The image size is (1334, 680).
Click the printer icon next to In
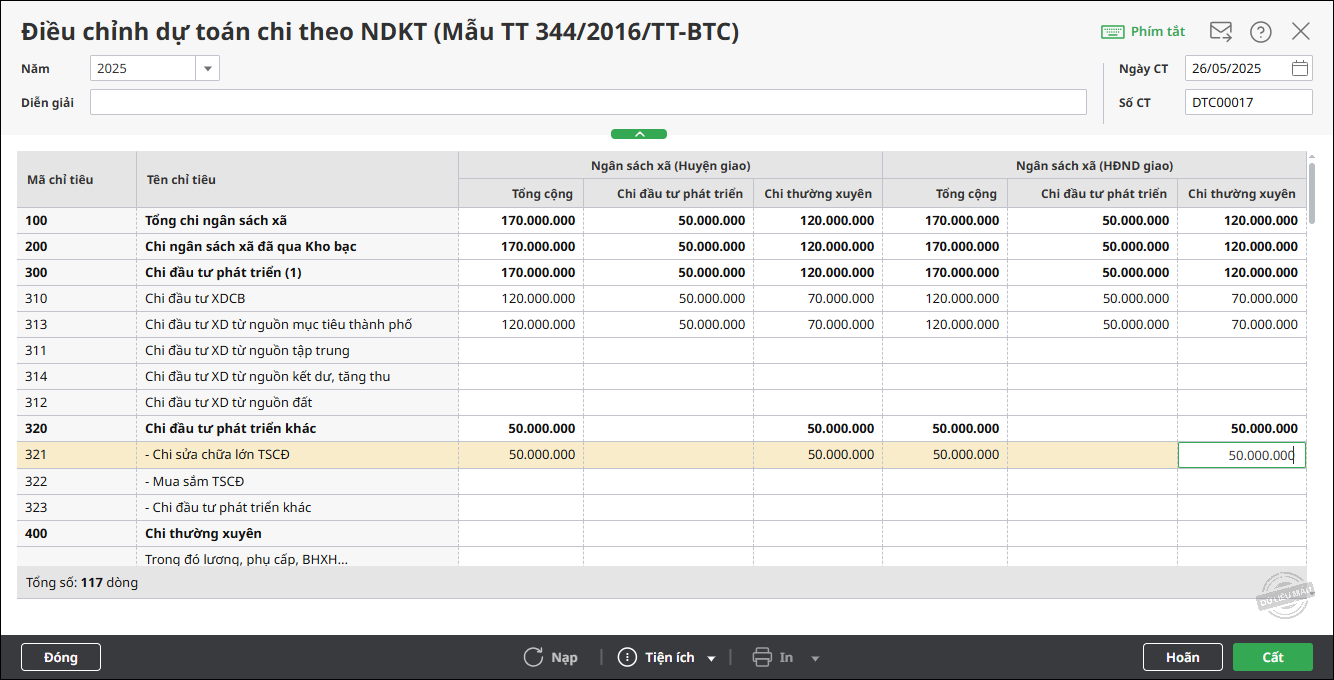[x=762, y=657]
